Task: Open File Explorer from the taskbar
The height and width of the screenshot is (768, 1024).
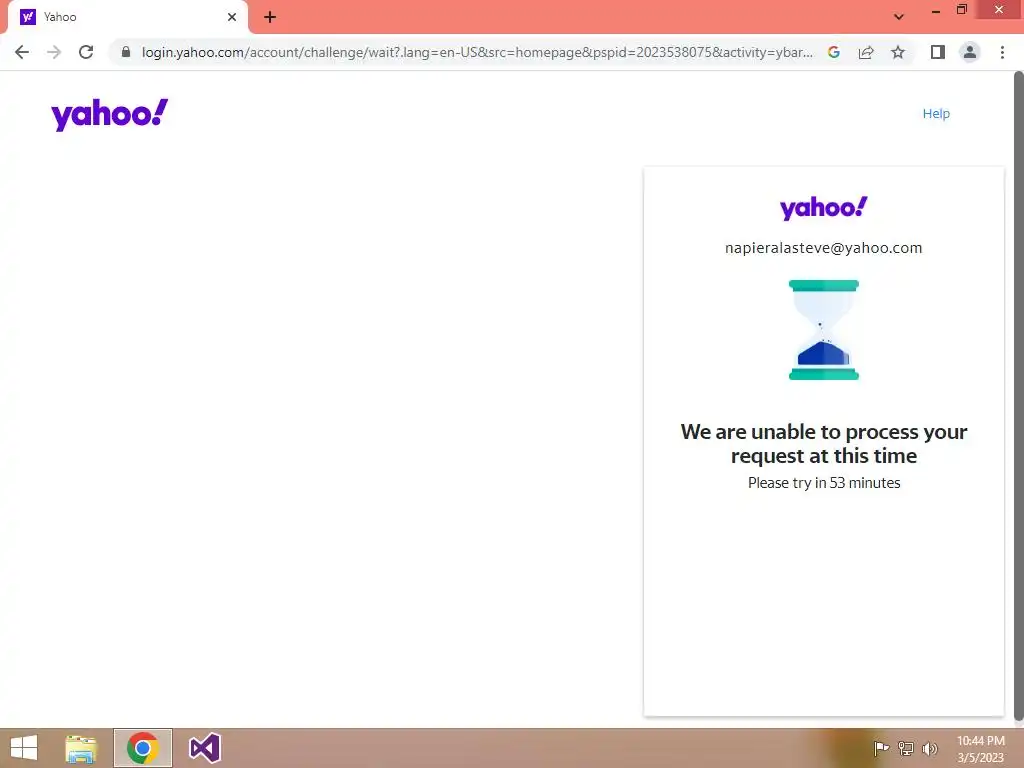Action: (x=81, y=748)
